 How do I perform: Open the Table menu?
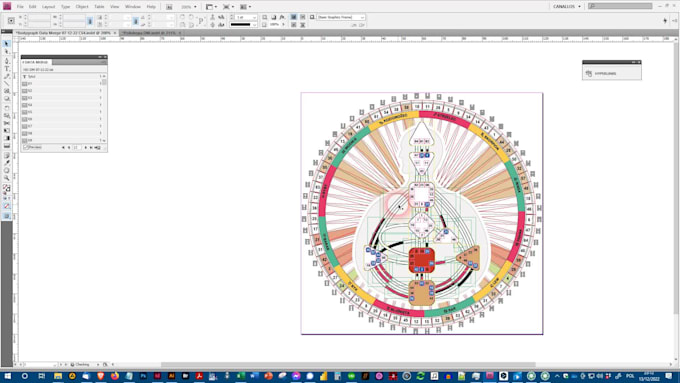99,7
